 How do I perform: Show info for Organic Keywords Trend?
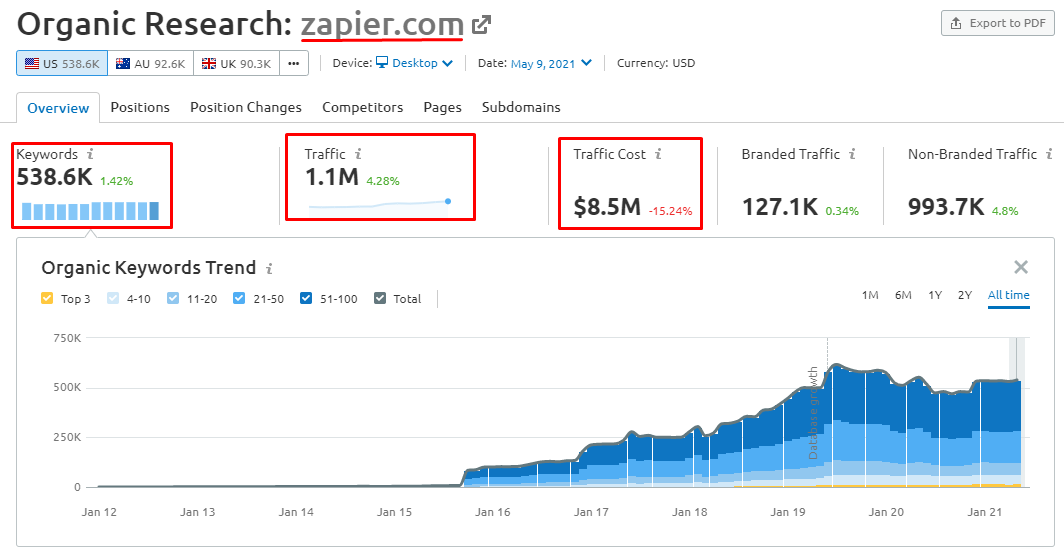(269, 269)
